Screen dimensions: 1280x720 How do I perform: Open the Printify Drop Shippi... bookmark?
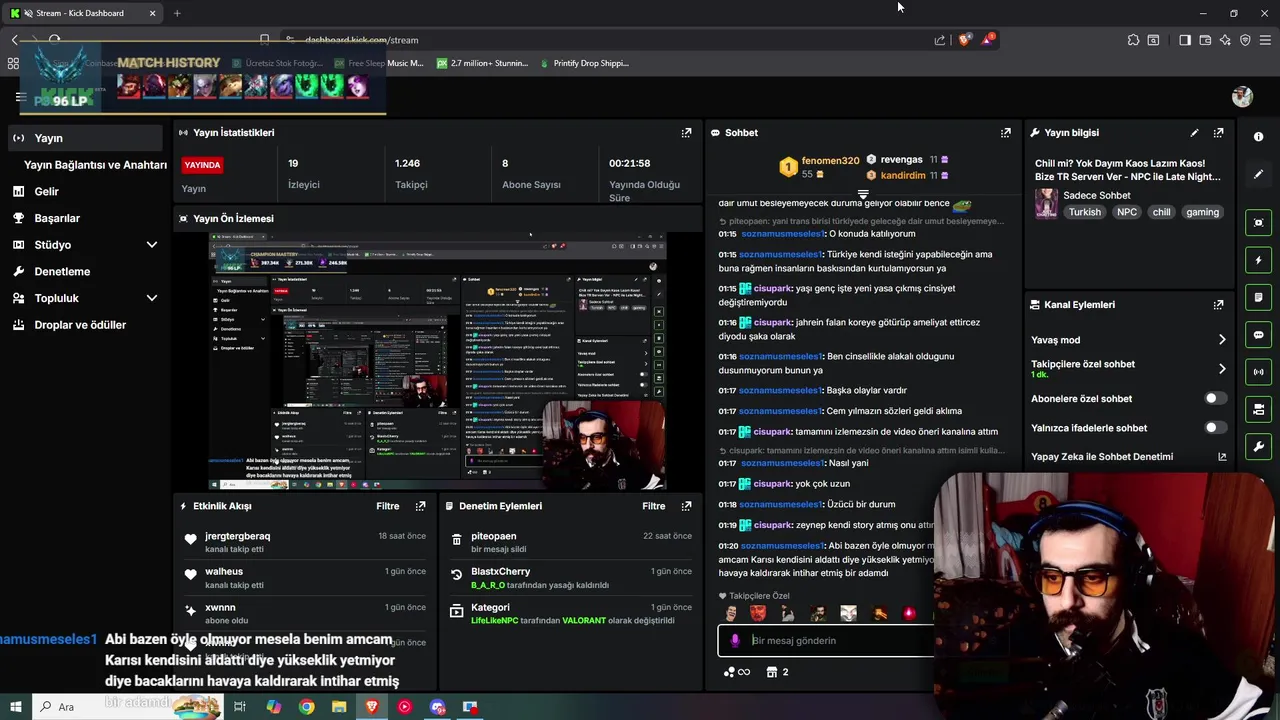584,63
